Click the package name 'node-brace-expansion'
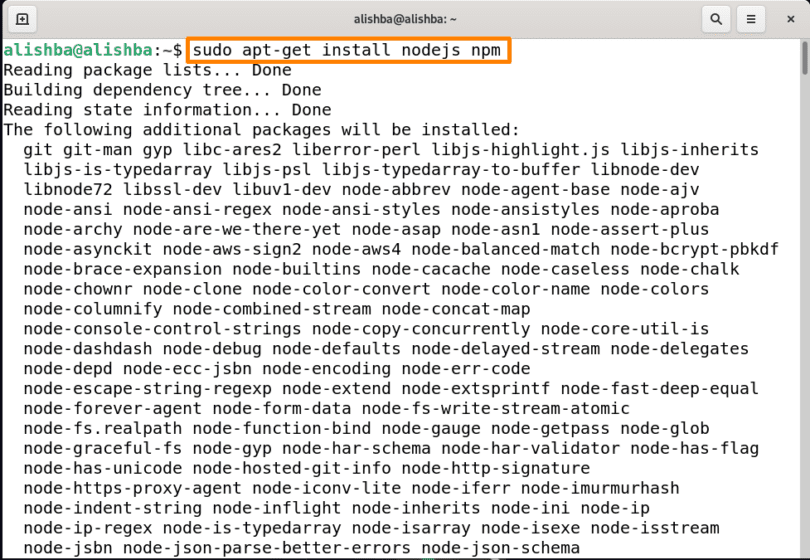The image size is (810, 560). 122,269
